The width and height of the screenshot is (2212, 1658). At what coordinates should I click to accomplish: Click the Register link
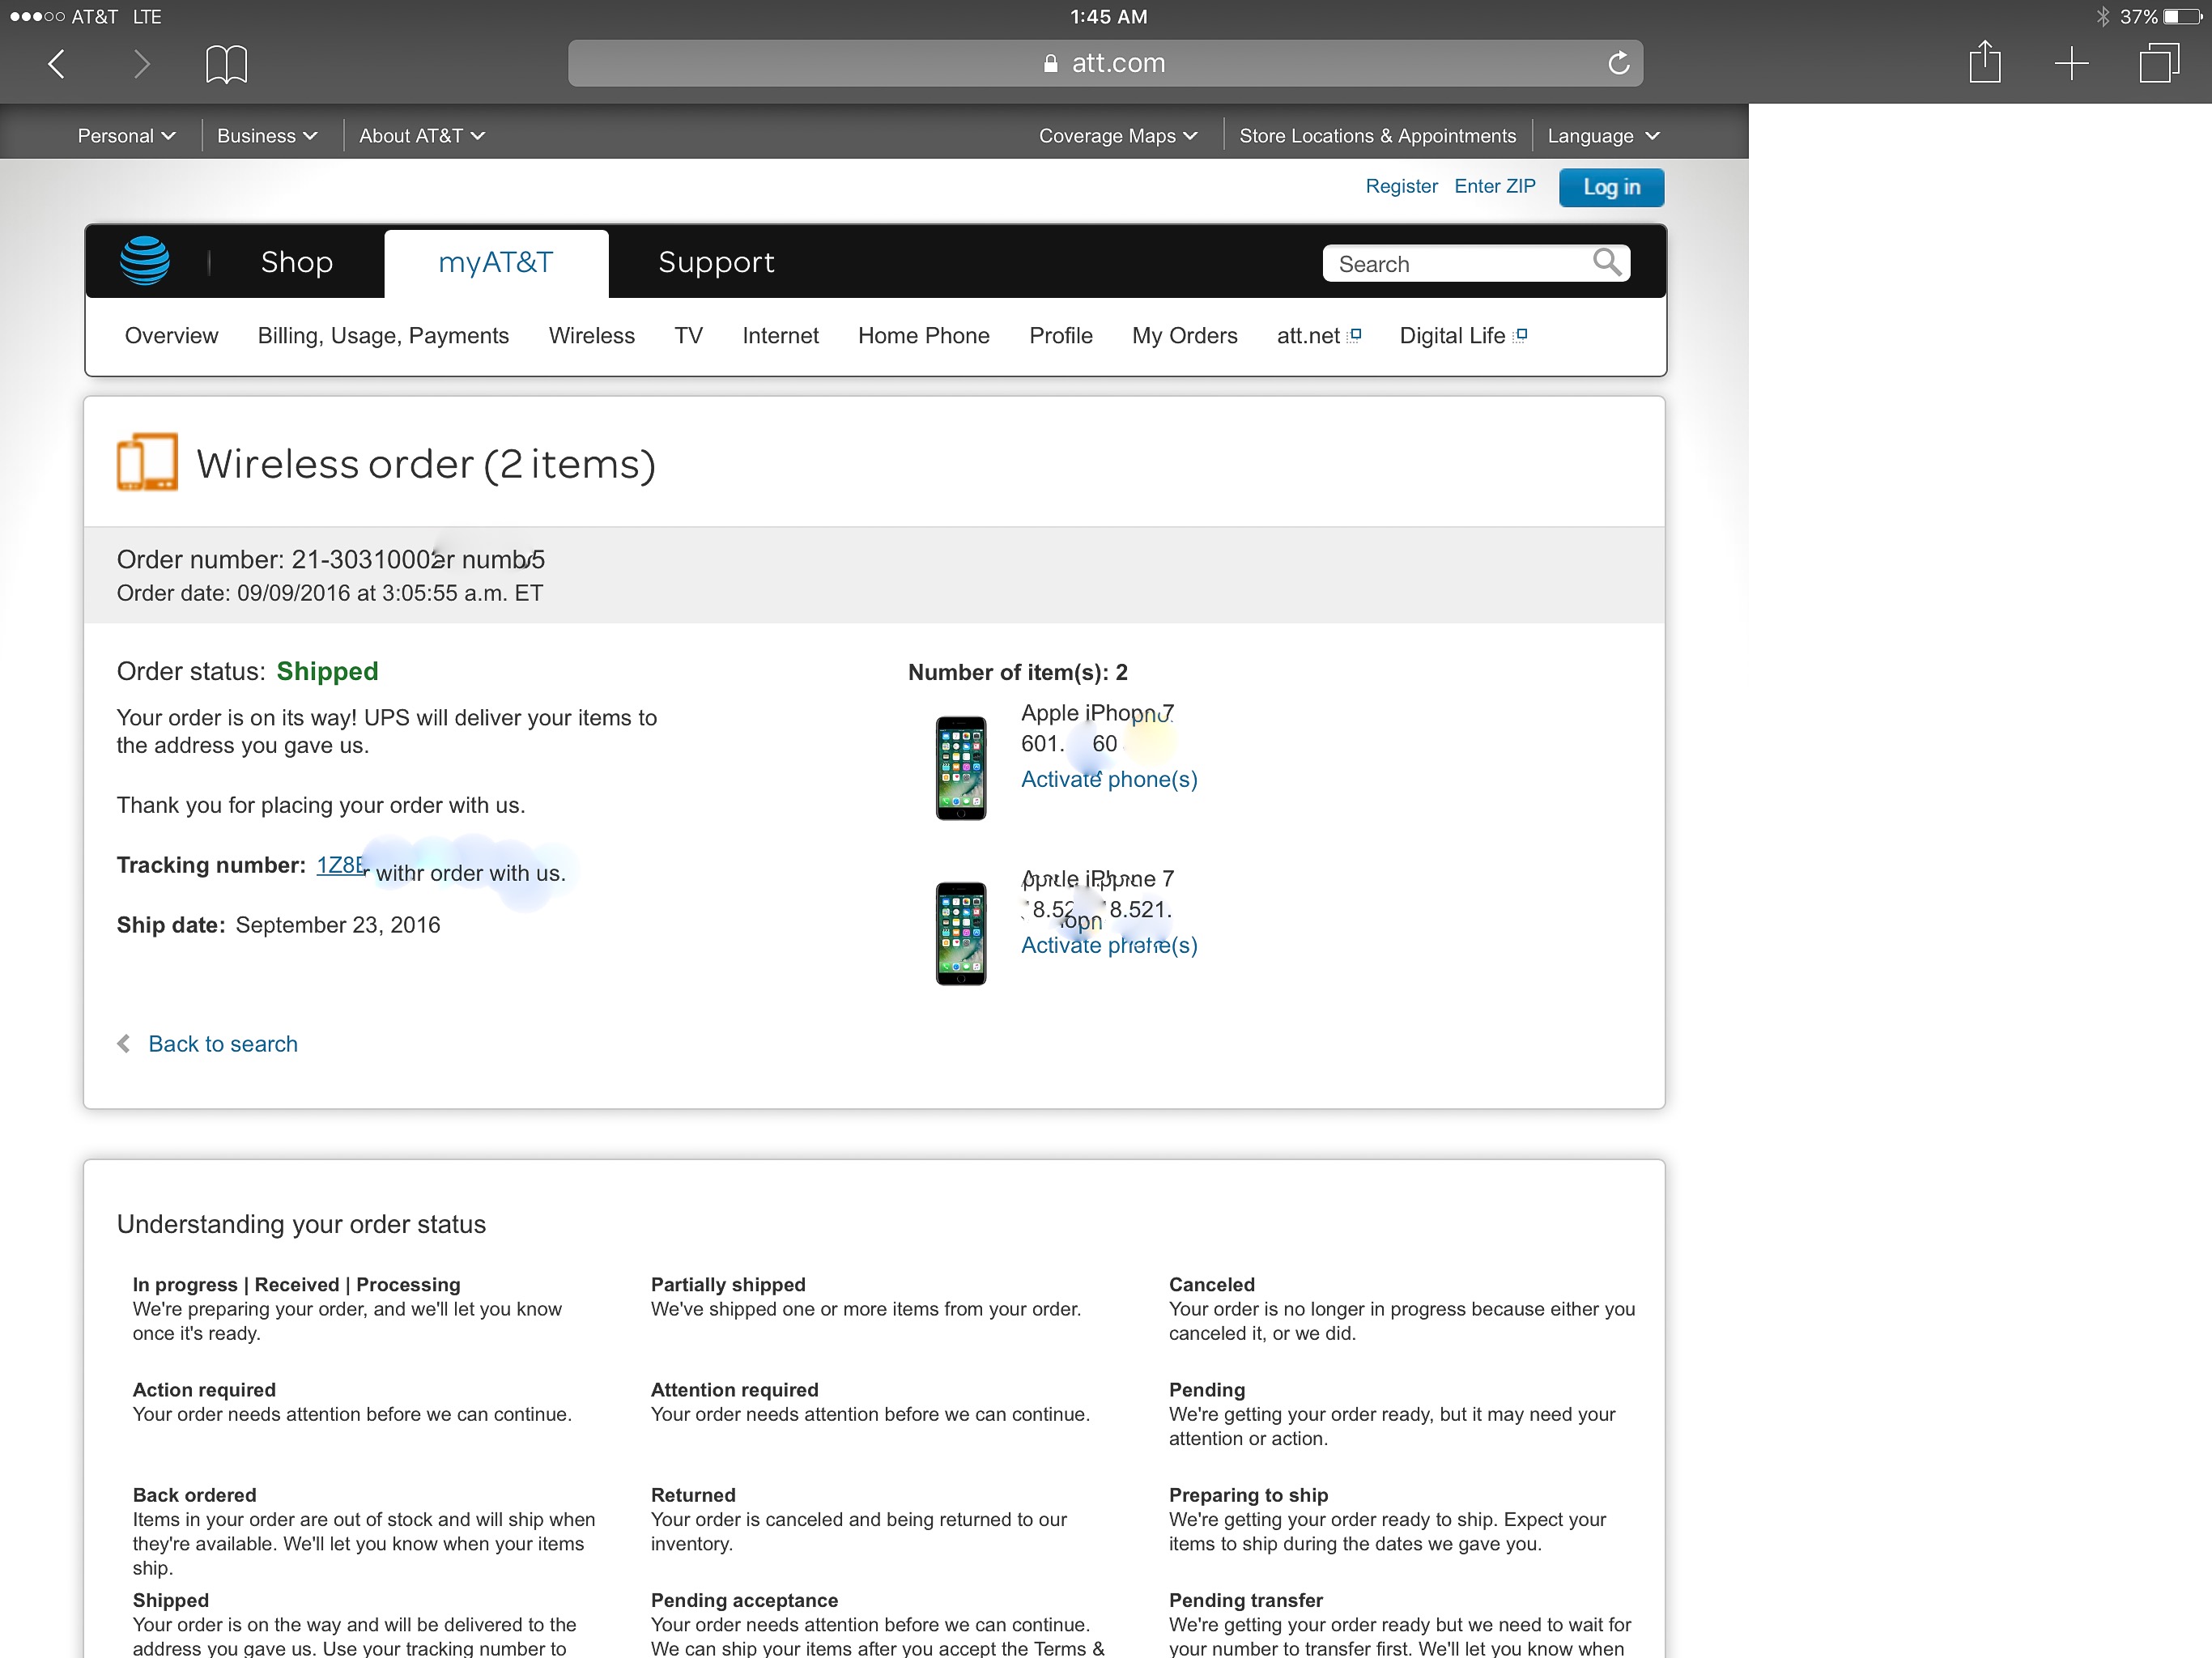pos(1401,186)
